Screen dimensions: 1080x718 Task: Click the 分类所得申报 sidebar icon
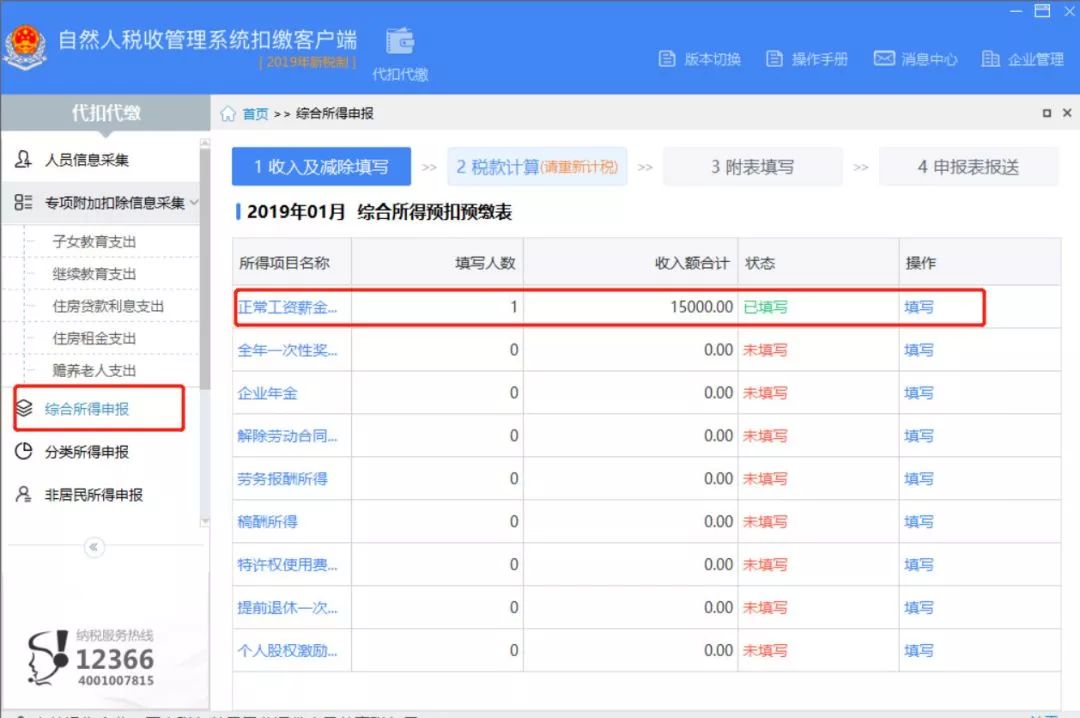coord(25,452)
